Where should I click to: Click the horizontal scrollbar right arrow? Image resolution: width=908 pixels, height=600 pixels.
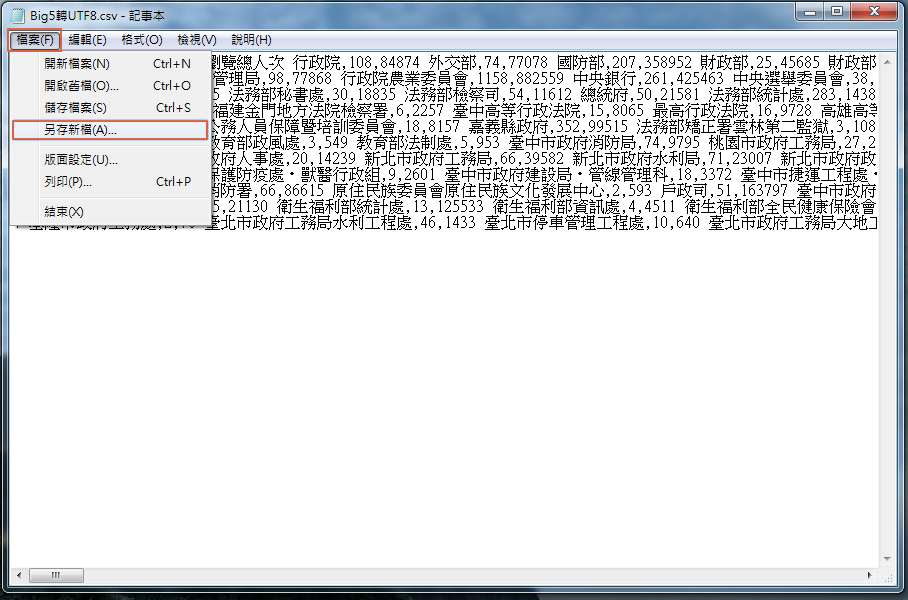pyautogui.click(x=867, y=577)
